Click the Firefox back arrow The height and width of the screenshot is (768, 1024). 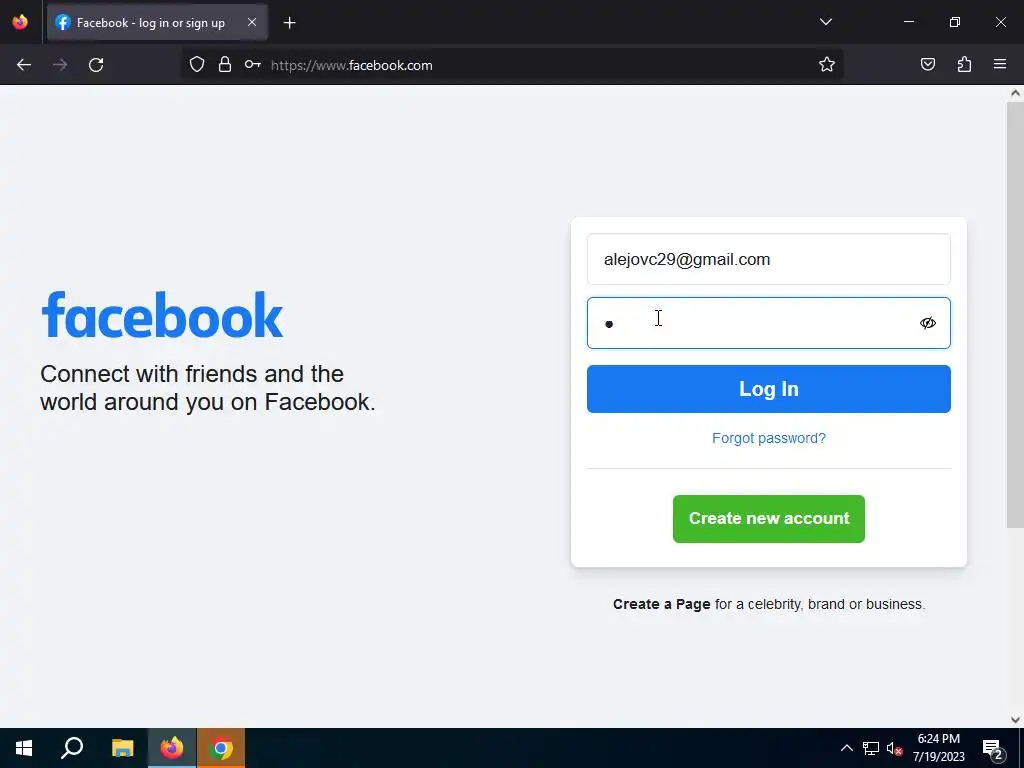pyautogui.click(x=24, y=65)
